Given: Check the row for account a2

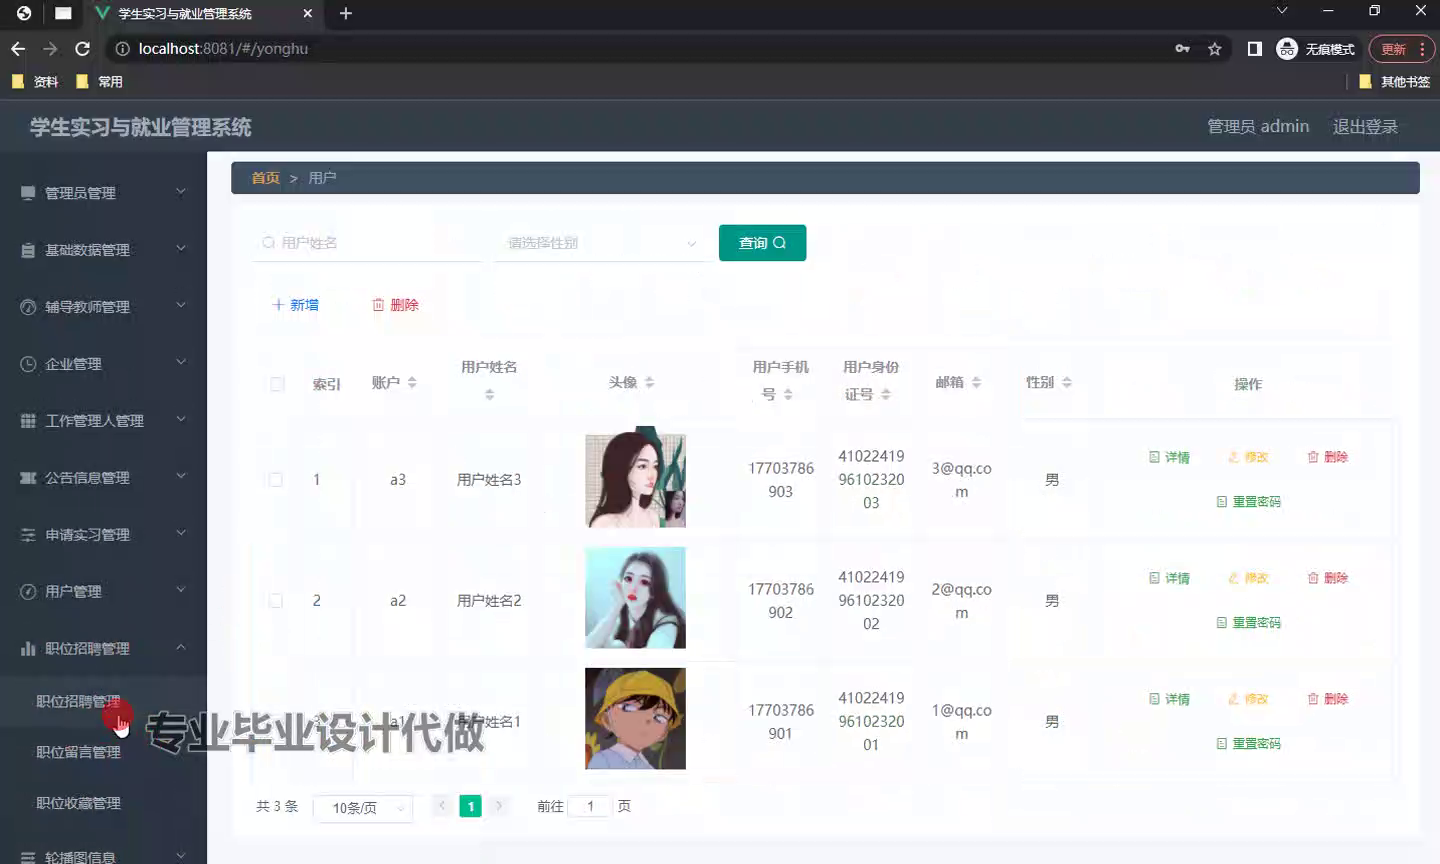Looking at the screenshot, I should pyautogui.click(x=276, y=601).
